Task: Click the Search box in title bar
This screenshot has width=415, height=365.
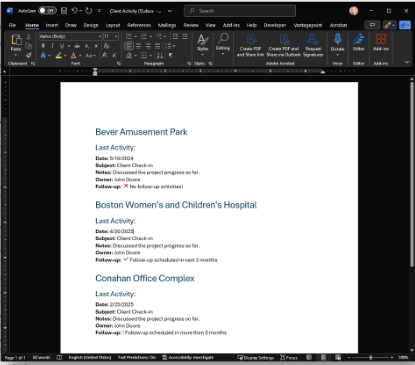Action: coord(240,11)
